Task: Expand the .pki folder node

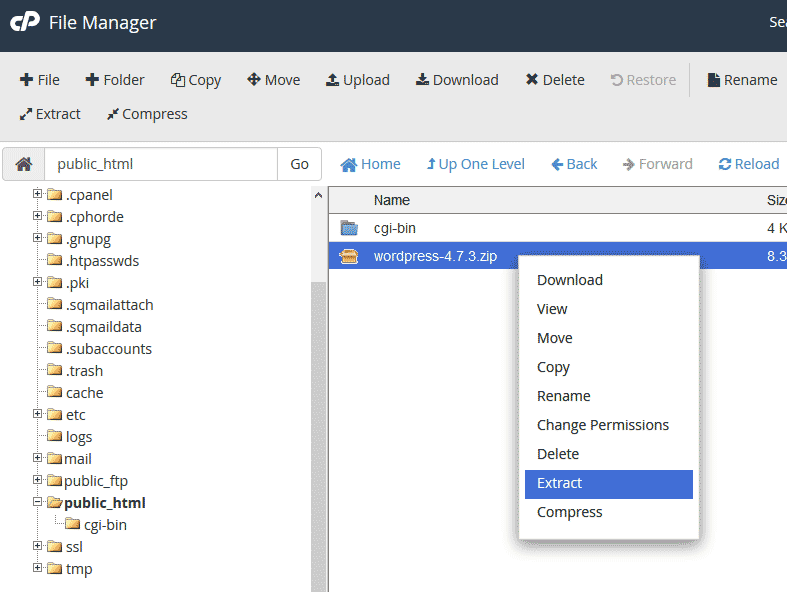Action: [37, 282]
